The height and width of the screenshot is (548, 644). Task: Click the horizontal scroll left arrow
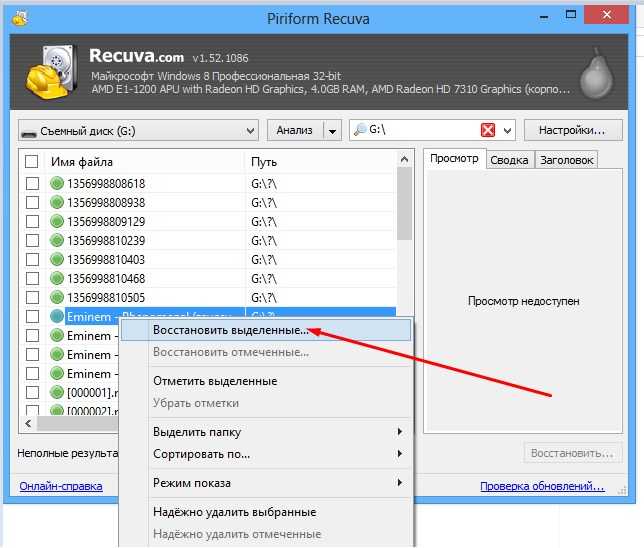[28, 423]
